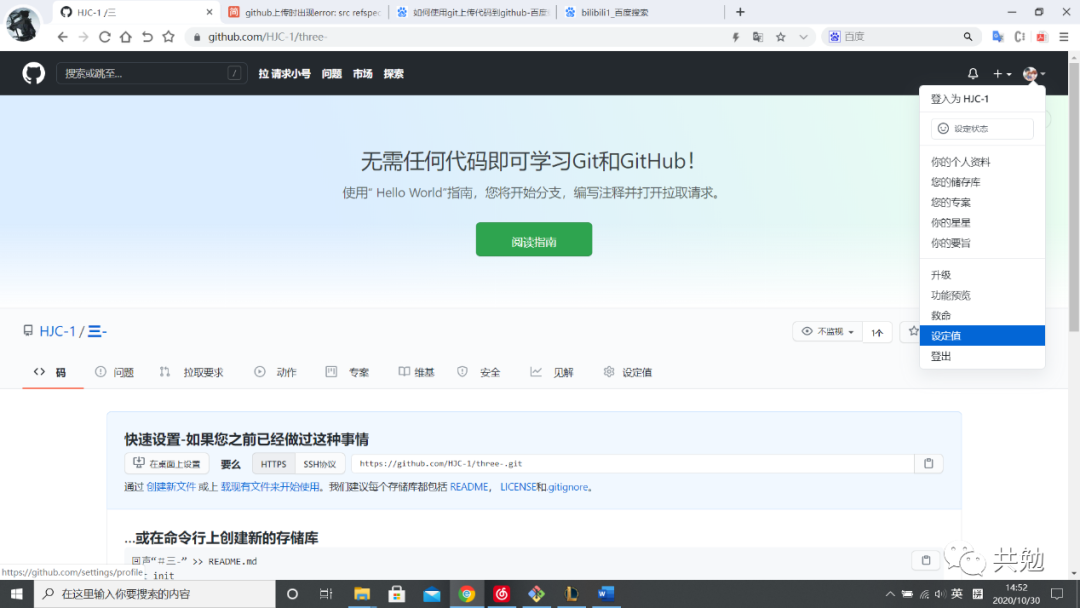Open 问题 in the GitHub header

[x=331, y=74]
